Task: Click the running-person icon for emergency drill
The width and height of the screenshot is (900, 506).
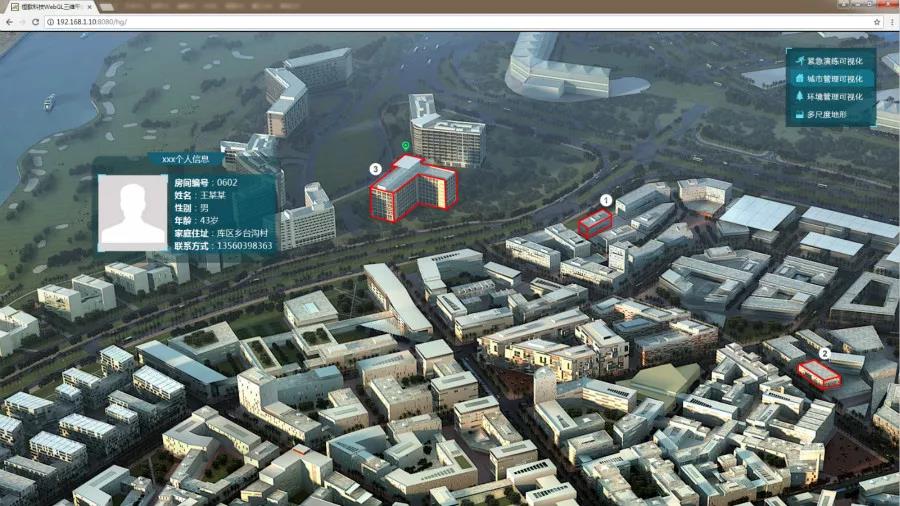Action: (x=800, y=60)
